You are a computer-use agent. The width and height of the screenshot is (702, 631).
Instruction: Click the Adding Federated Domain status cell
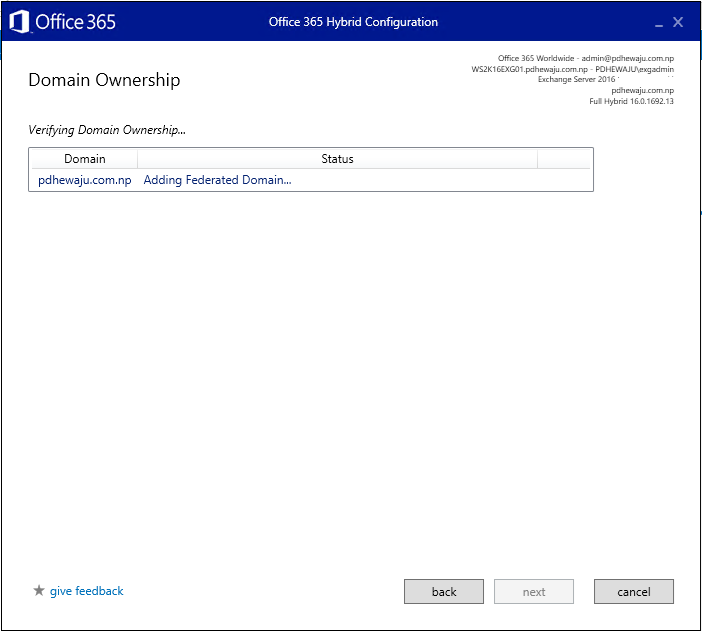coord(217,180)
